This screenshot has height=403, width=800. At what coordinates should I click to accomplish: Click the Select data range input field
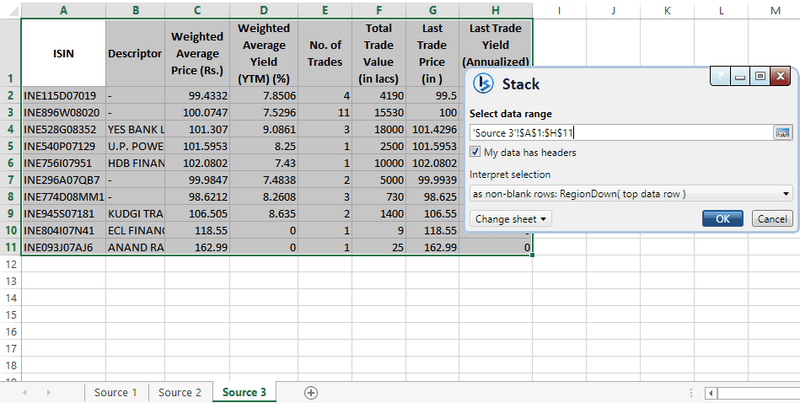click(x=621, y=133)
